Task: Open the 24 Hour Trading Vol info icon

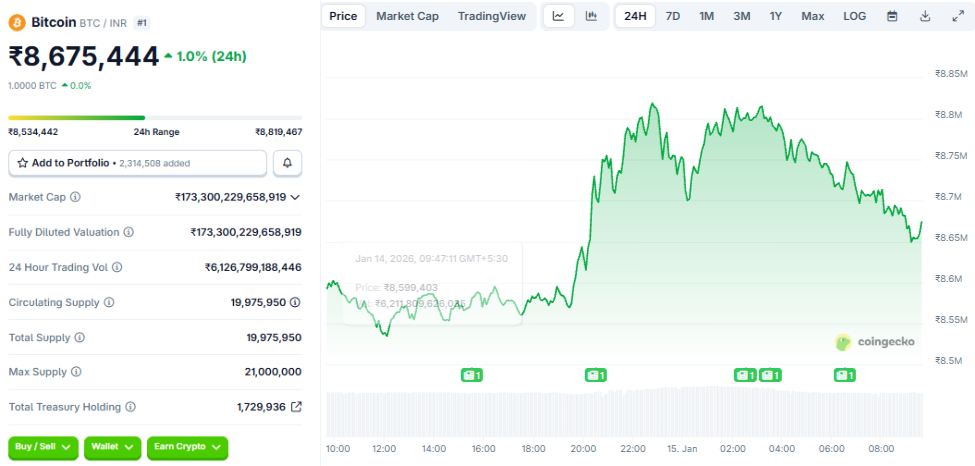Action: pyautogui.click(x=117, y=268)
